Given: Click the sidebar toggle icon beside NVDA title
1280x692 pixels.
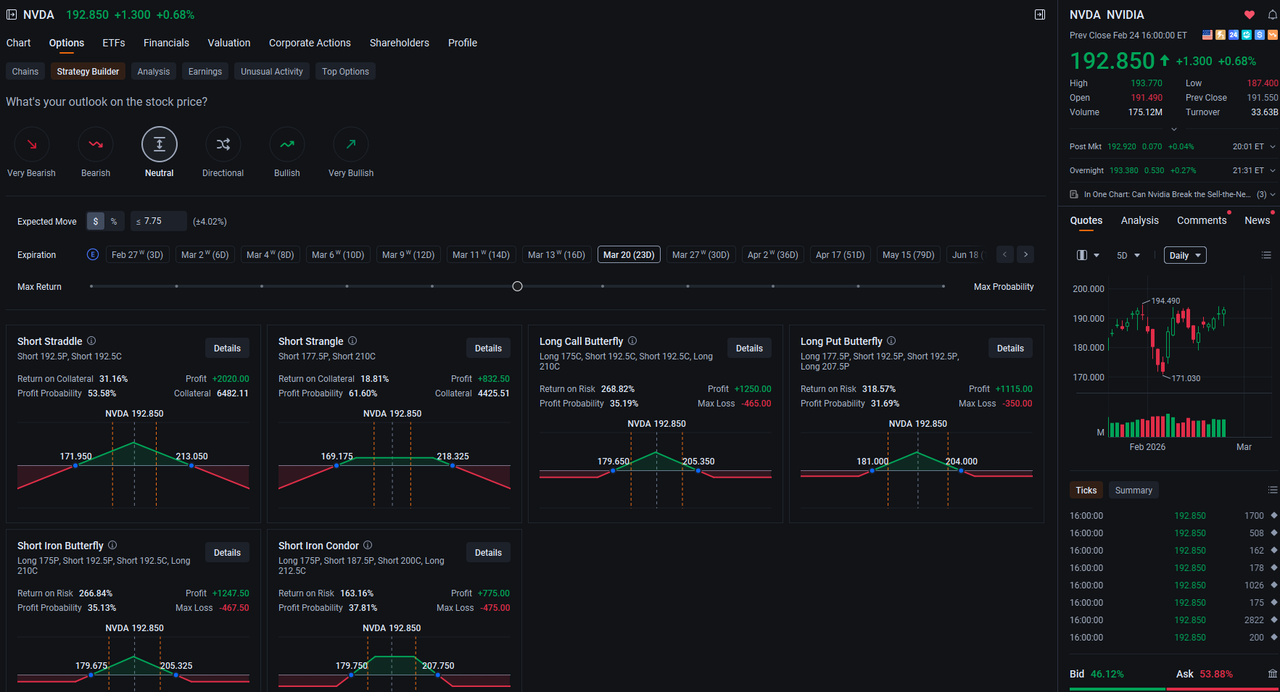Looking at the screenshot, I should click(11, 15).
